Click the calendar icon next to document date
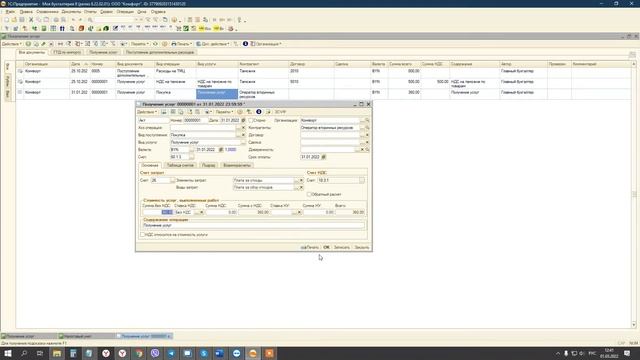The image size is (640, 360). click(x=244, y=120)
